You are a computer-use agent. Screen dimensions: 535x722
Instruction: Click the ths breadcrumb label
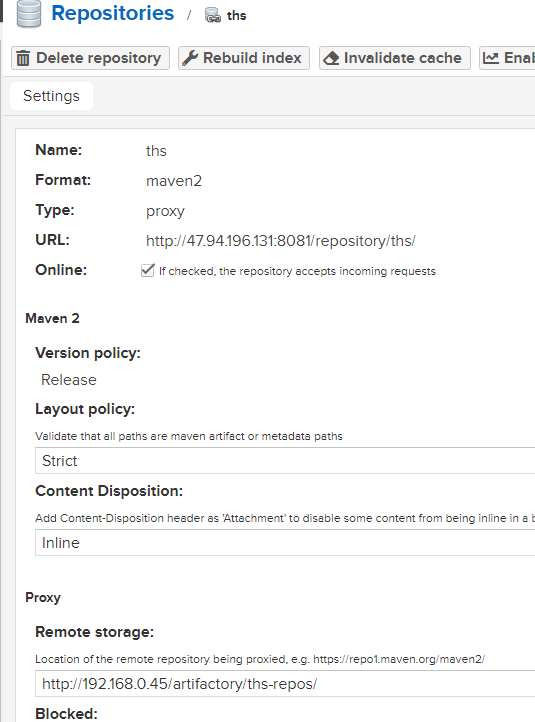click(237, 16)
